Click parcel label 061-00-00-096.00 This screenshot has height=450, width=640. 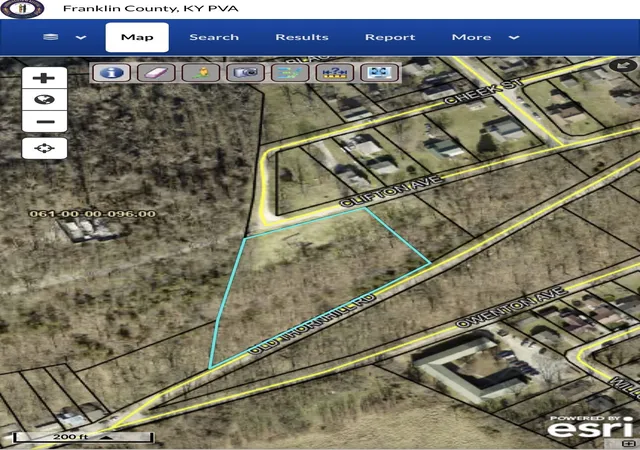93,214
